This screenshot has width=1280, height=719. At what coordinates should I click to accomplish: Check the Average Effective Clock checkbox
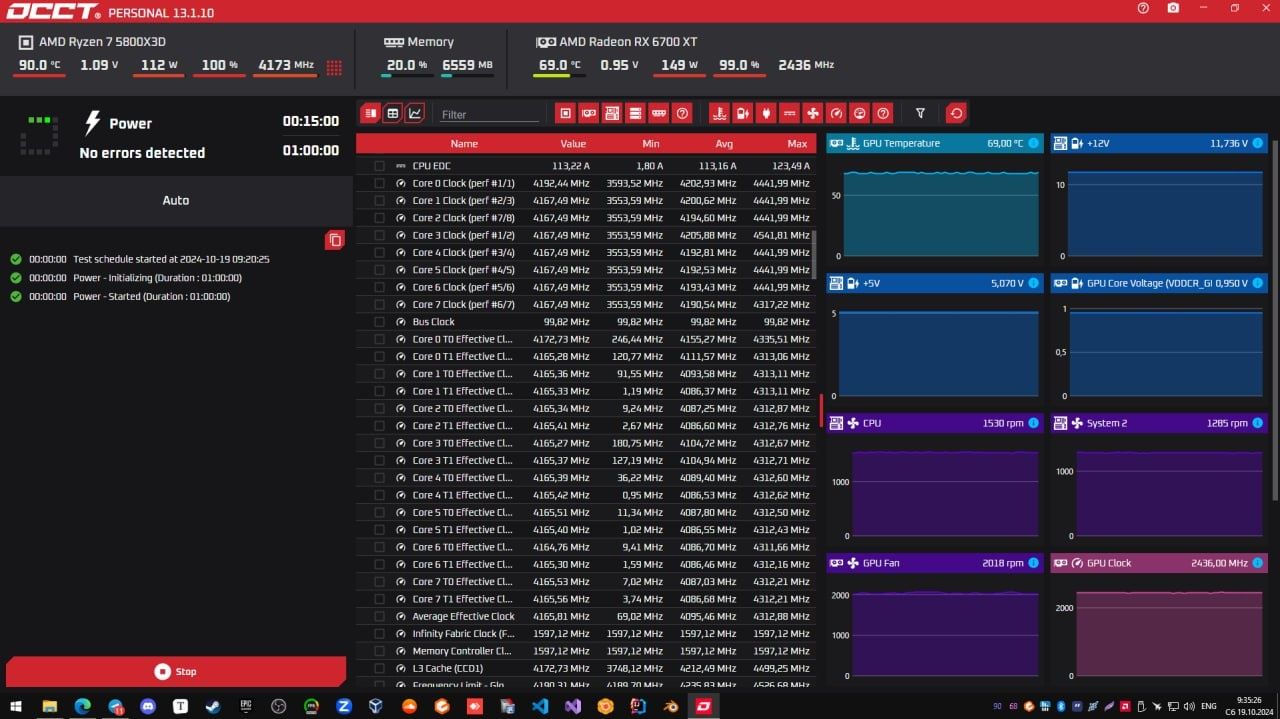pos(379,616)
